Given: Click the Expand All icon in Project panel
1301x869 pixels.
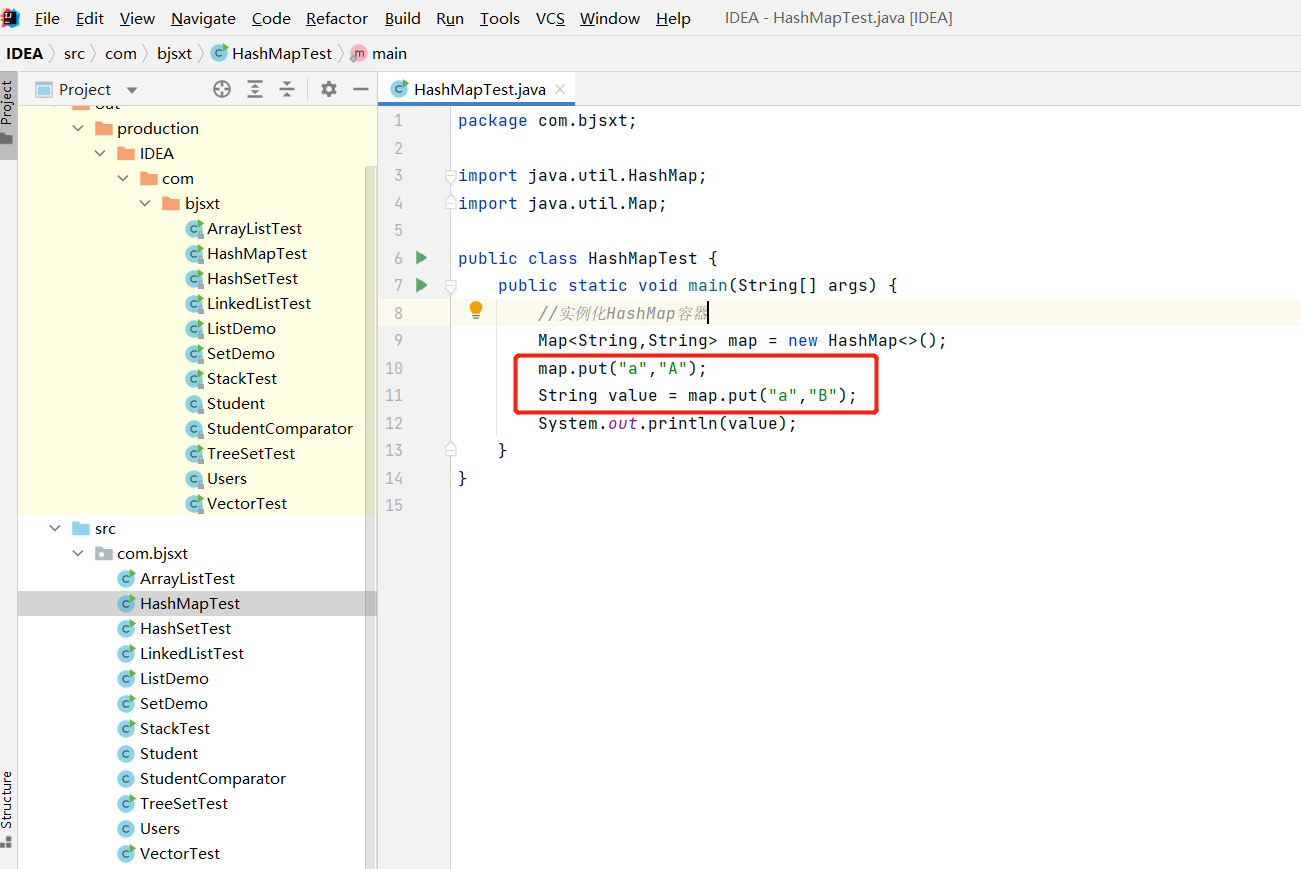Looking at the screenshot, I should [x=255, y=89].
